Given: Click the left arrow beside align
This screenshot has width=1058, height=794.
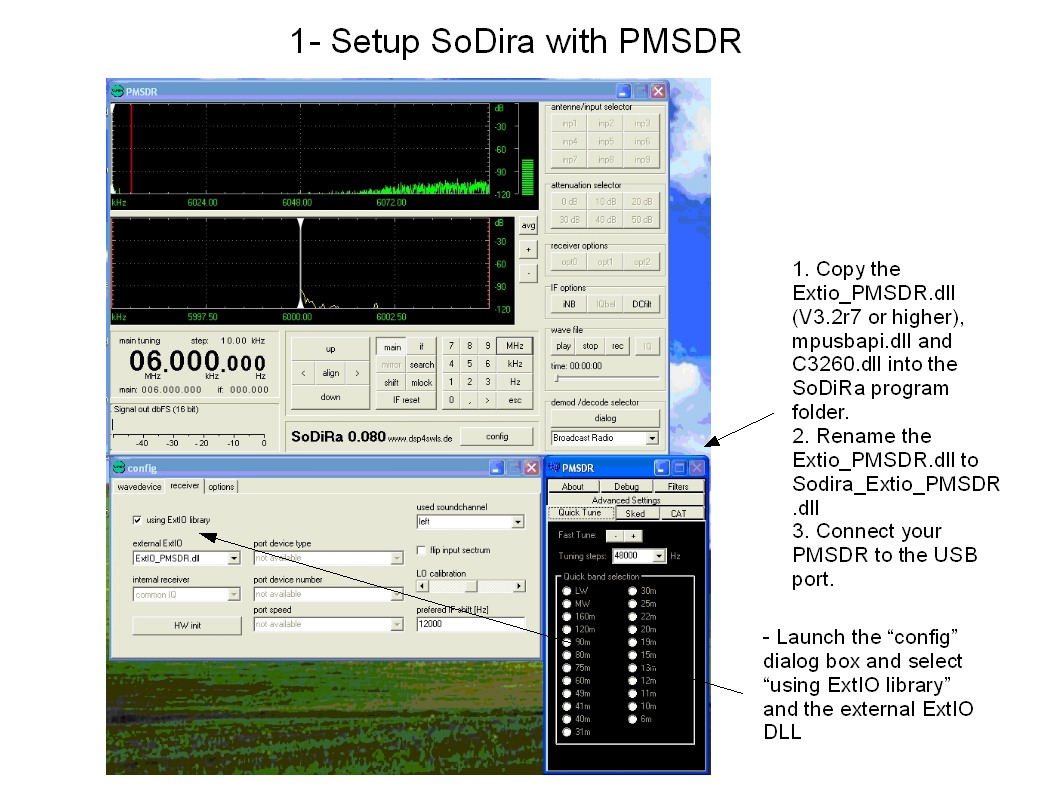Looking at the screenshot, I should pyautogui.click(x=304, y=373).
